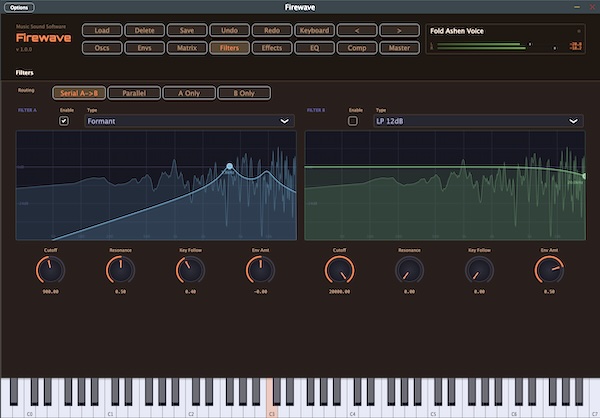Image resolution: width=600 pixels, height=418 pixels.
Task: Select A Only routing
Action: point(189,93)
